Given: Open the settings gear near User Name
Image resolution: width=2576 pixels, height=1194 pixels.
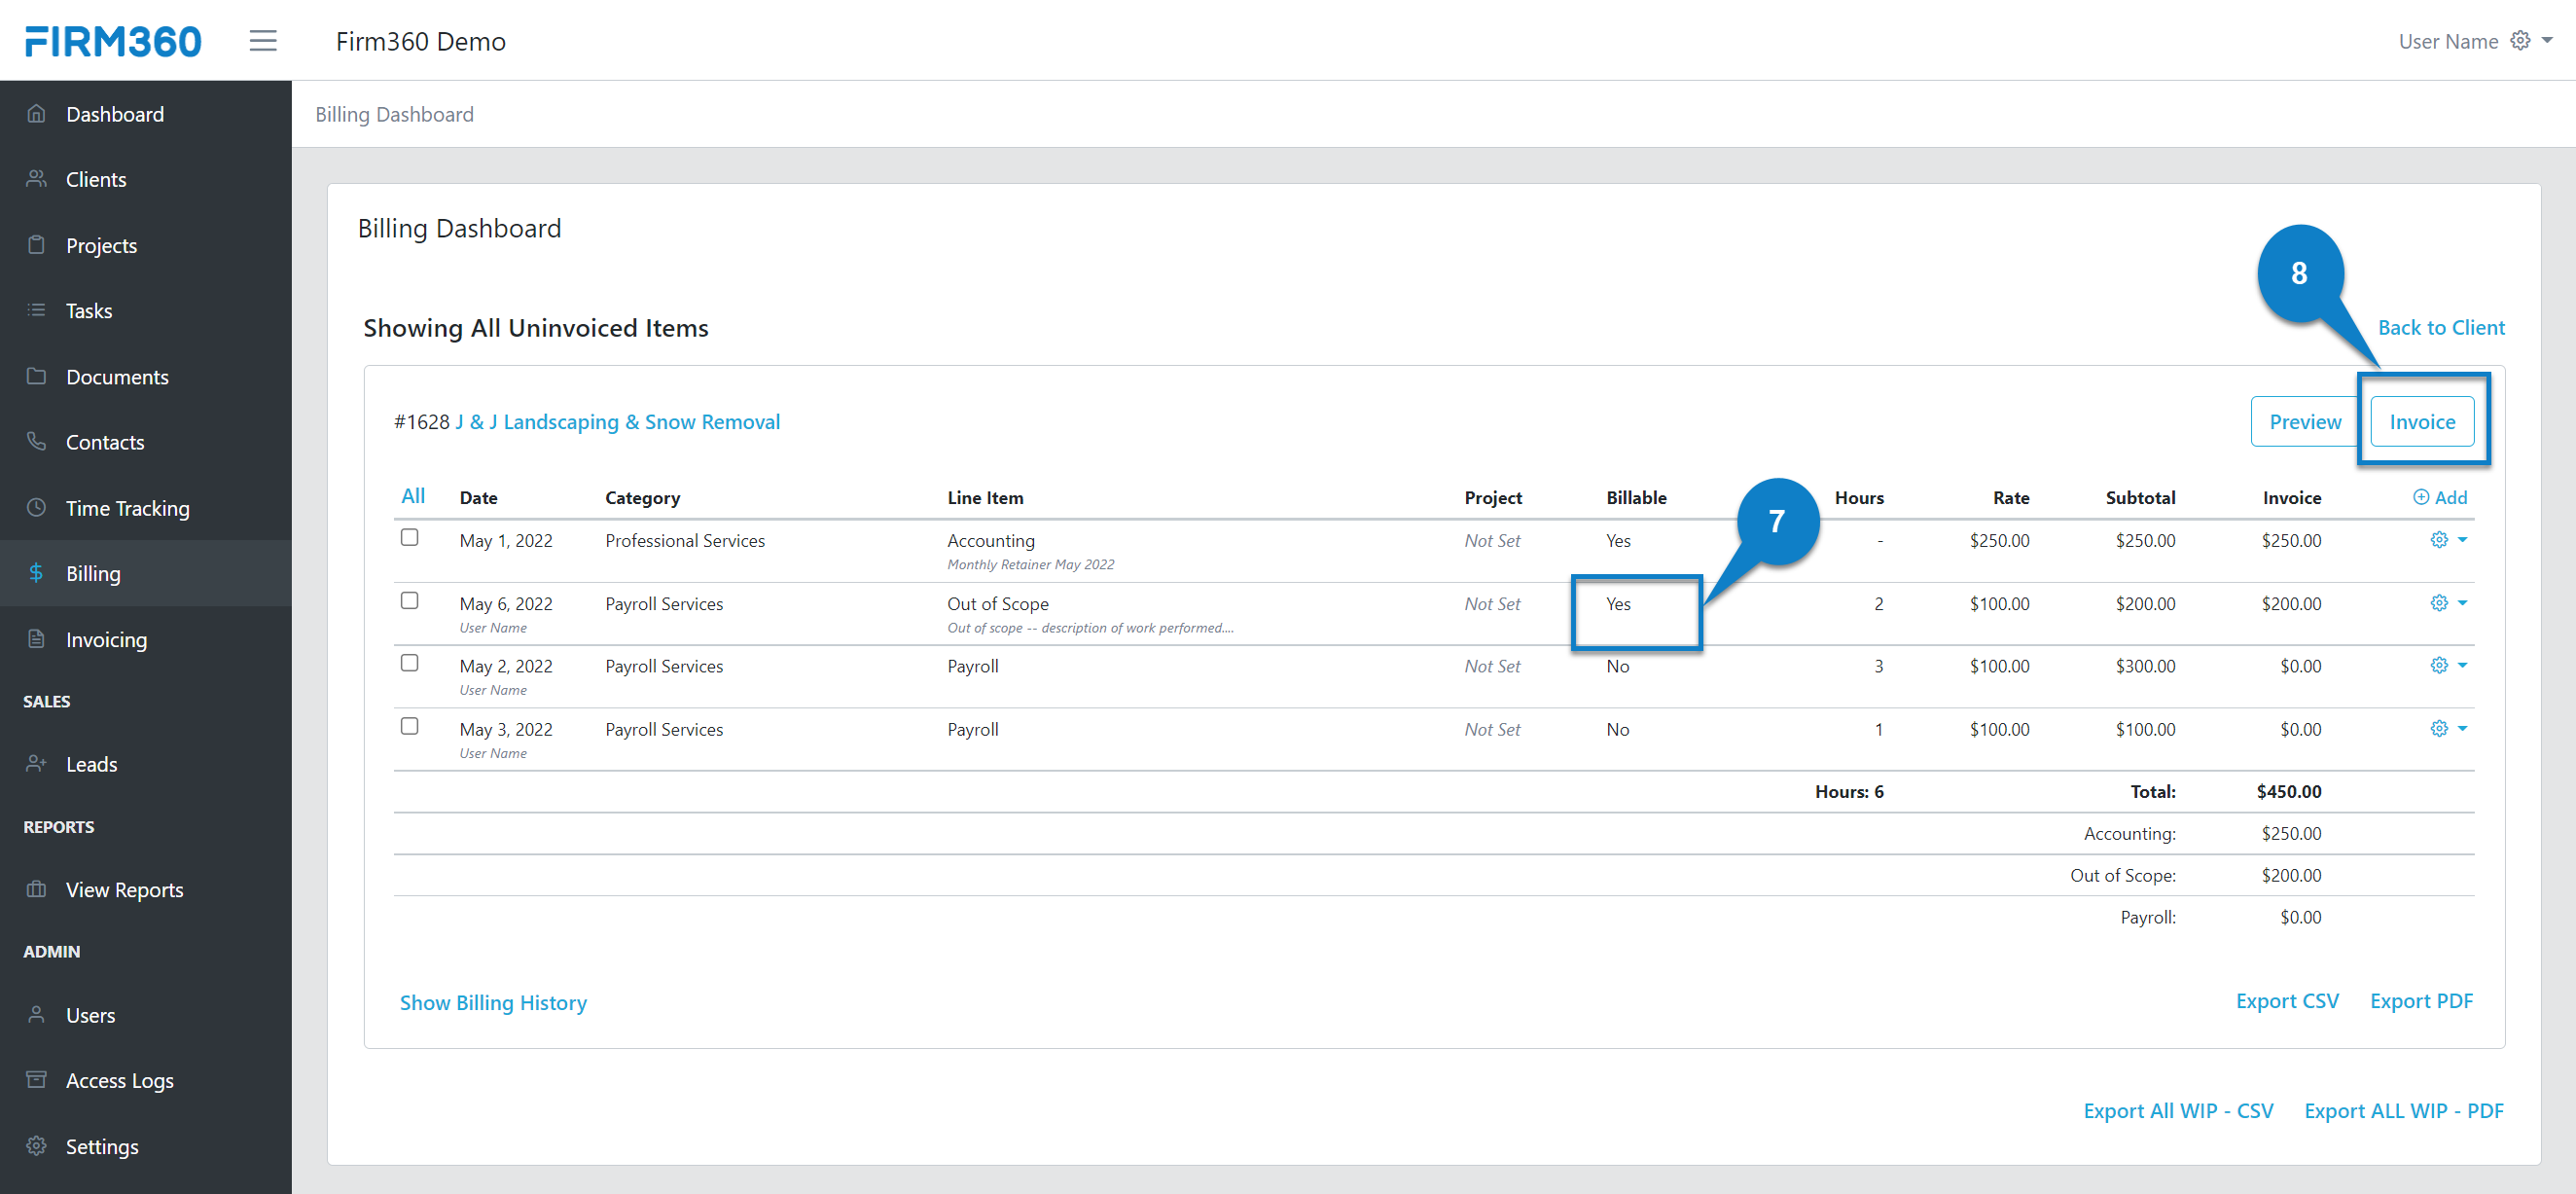Looking at the screenshot, I should coord(2521,40).
